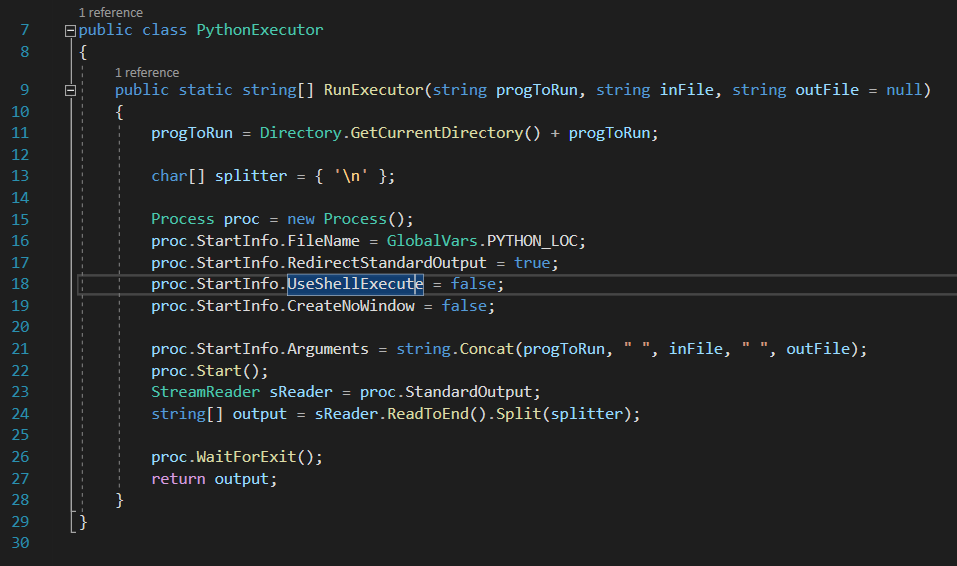Collapse the PythonExecutor class outline
Viewport: 957px width, 566px height.
pos(70,31)
